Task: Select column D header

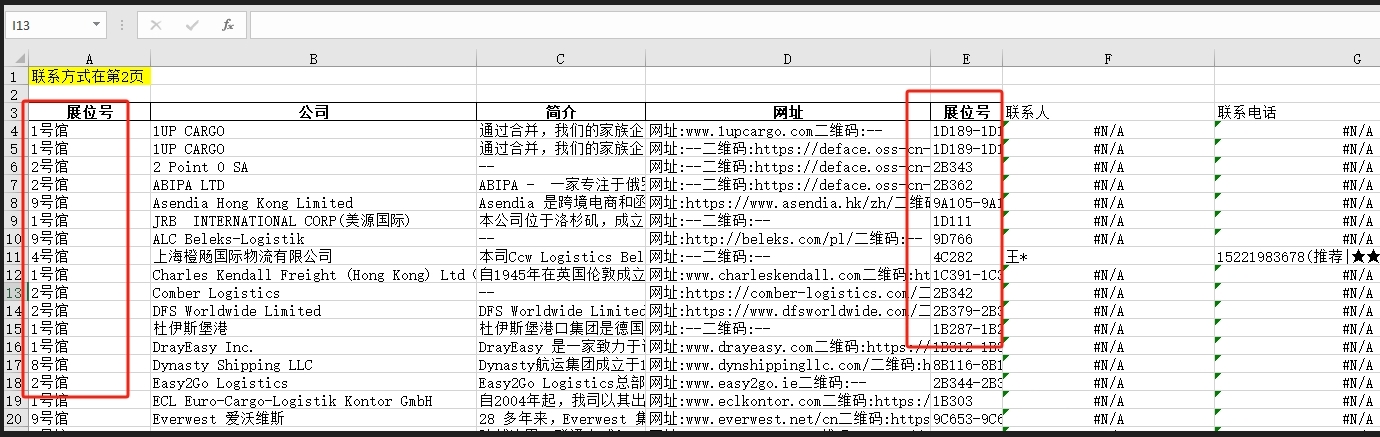Action: point(788,59)
